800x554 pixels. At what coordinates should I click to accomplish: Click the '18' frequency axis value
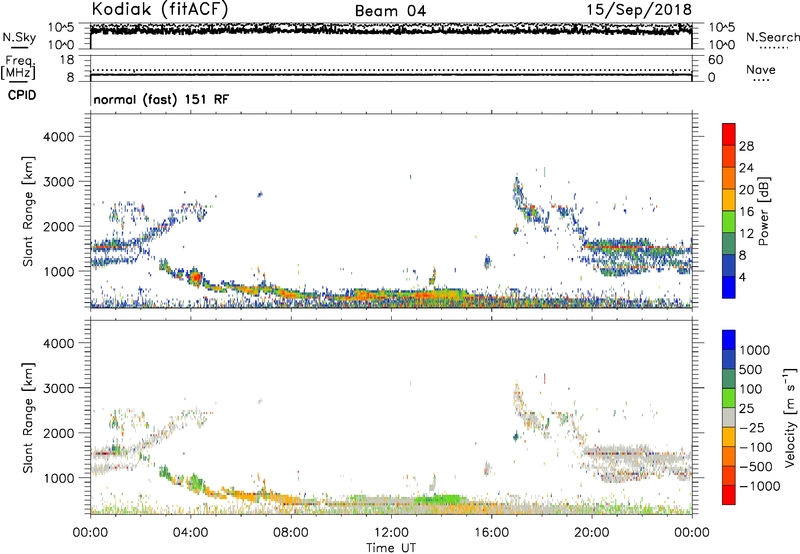point(66,60)
